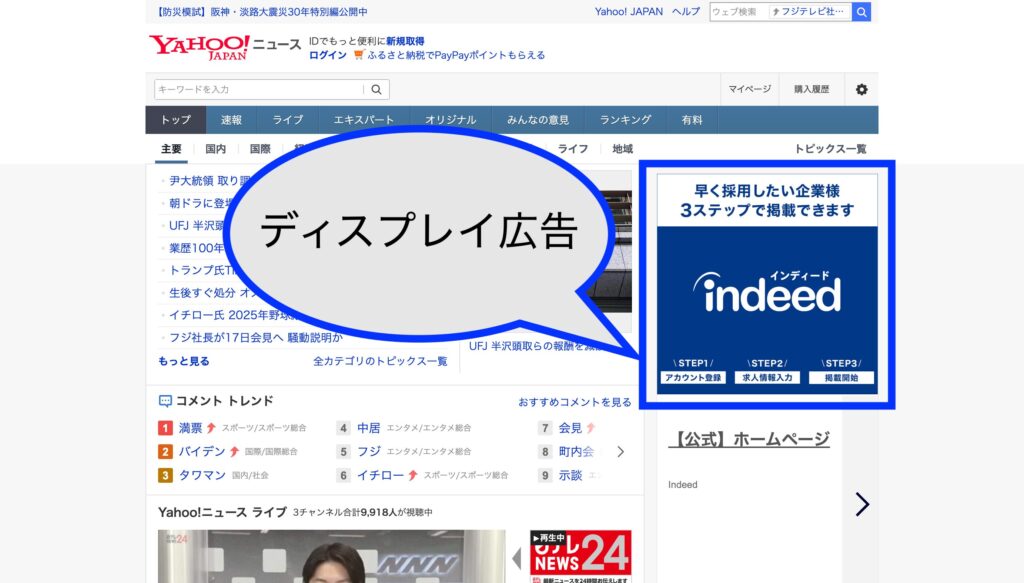1024x583 pixels.
Task: Open the エキスパート navigation tab
Action: pyautogui.click(x=364, y=120)
